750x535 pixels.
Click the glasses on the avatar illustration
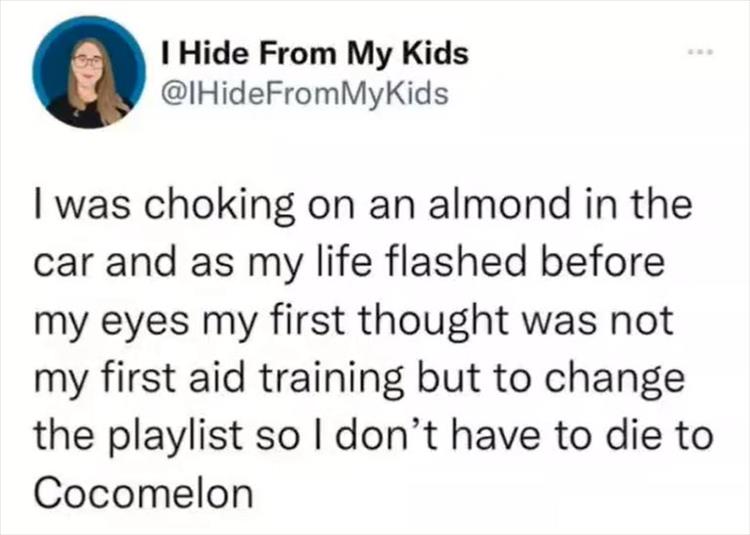tap(87, 62)
